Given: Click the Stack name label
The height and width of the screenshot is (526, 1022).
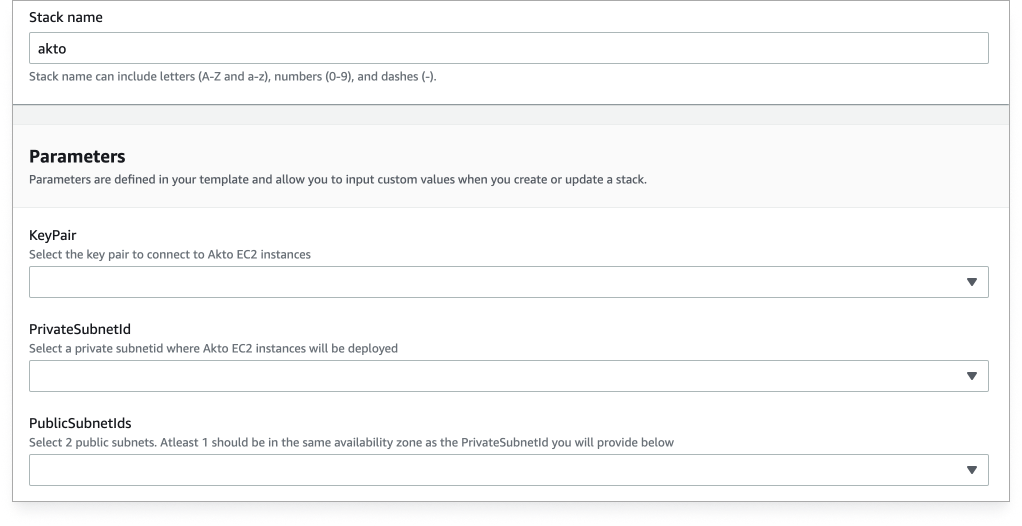Looking at the screenshot, I should (x=65, y=17).
